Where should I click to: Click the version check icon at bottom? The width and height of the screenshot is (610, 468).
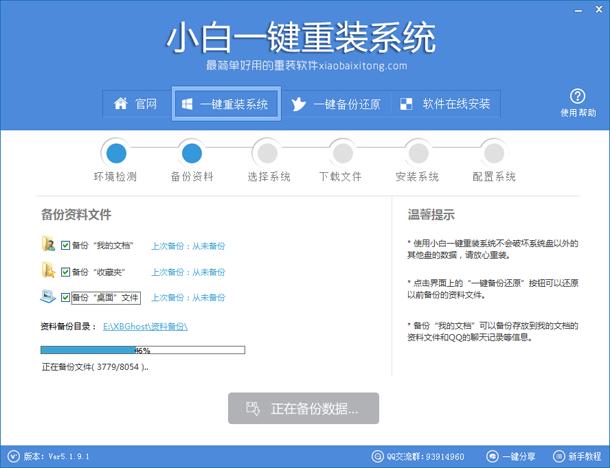pos(13,456)
